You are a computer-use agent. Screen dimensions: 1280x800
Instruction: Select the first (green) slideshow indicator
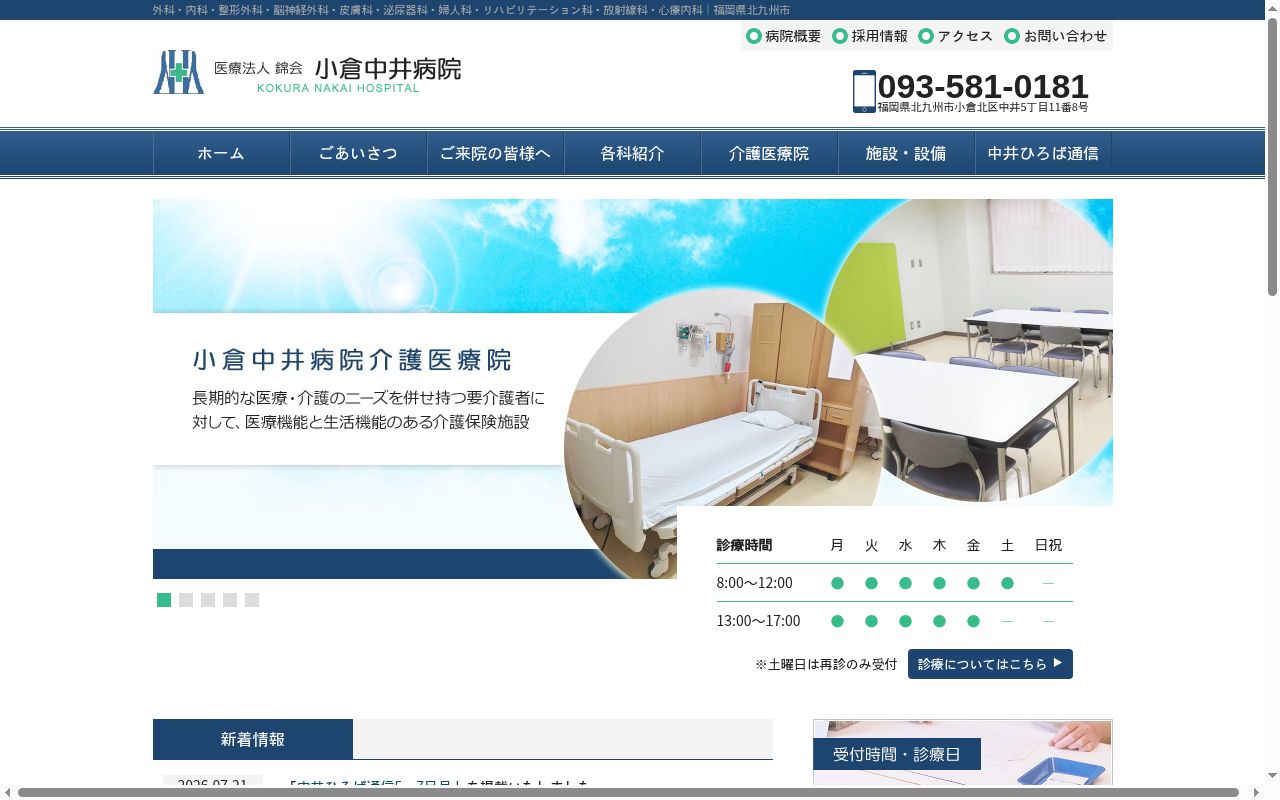(164, 600)
